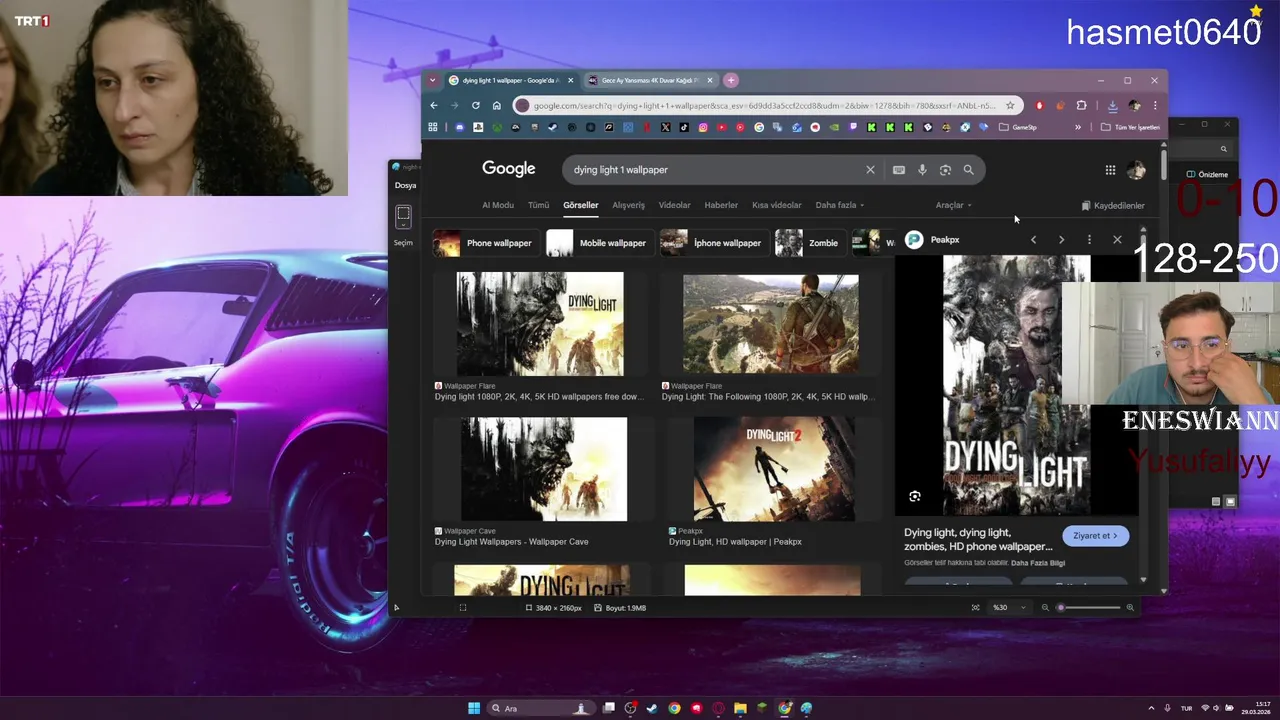Open Chrome extensions puzzle icon
Image resolution: width=1280 pixels, height=720 pixels.
pos(1081,105)
